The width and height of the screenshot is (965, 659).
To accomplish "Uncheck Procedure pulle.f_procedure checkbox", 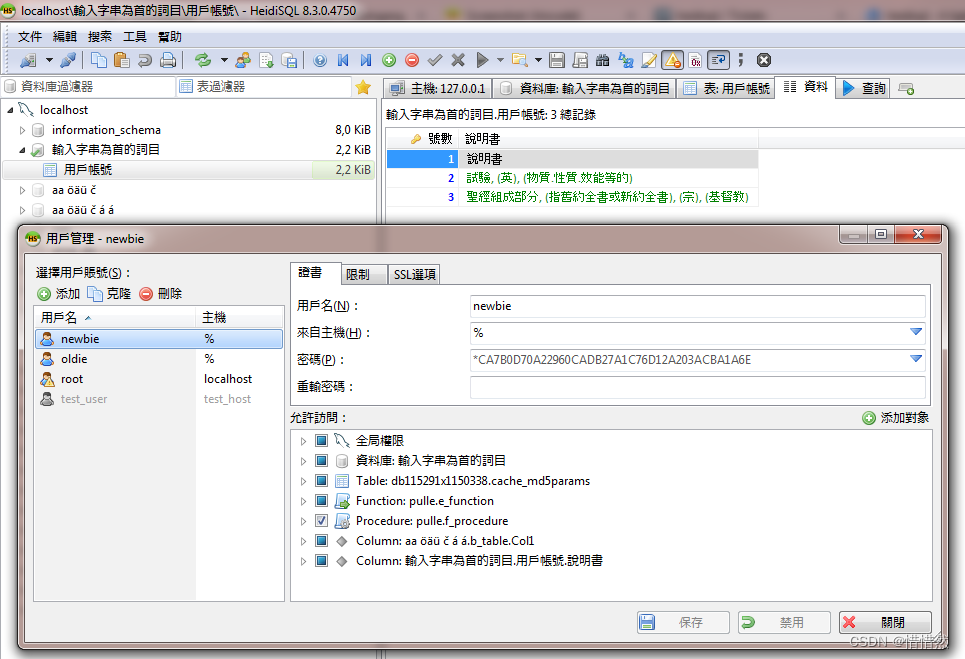I will [x=321, y=521].
